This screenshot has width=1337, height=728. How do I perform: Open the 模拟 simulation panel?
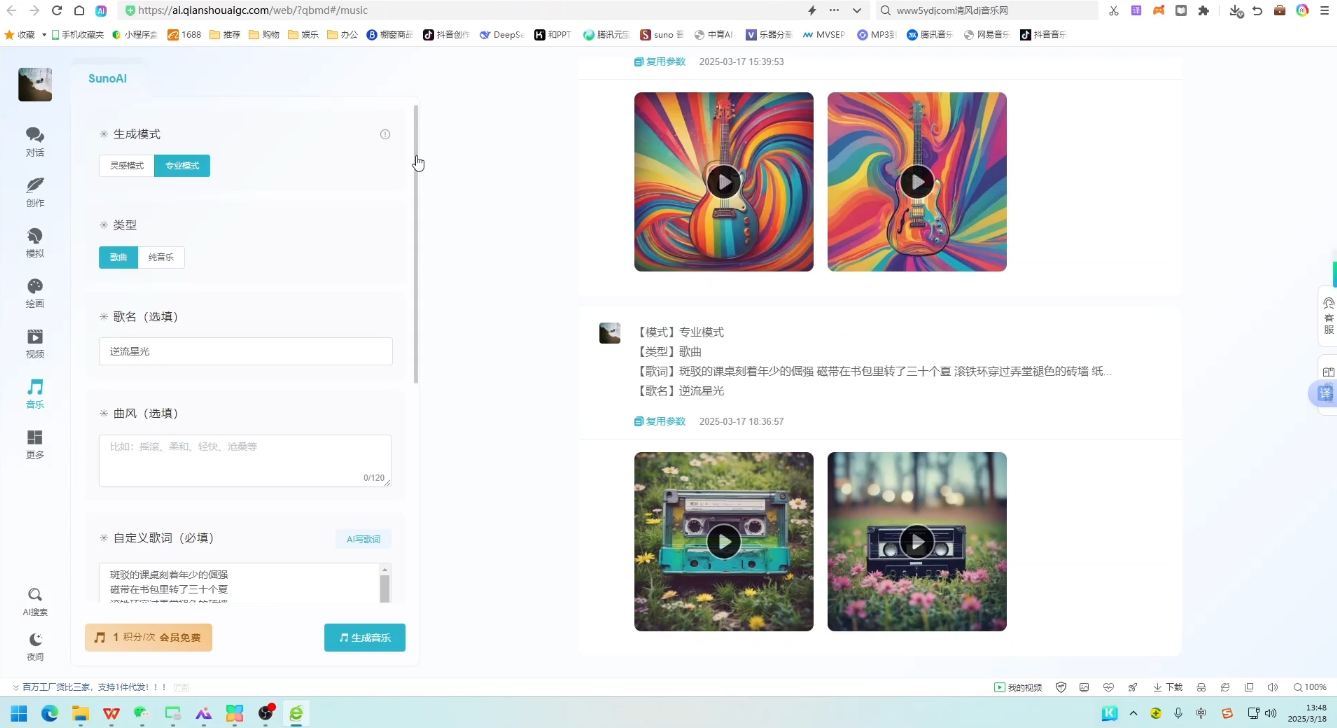pos(34,243)
